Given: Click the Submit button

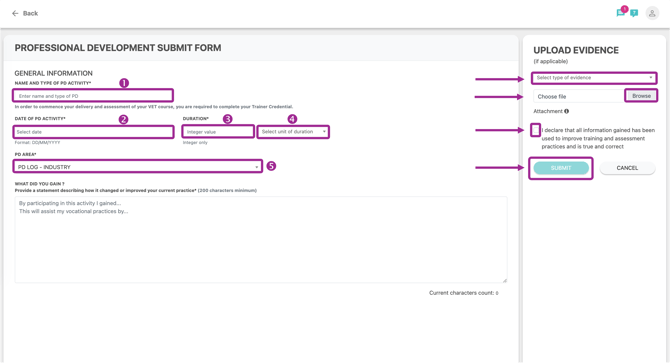Looking at the screenshot, I should click(561, 168).
